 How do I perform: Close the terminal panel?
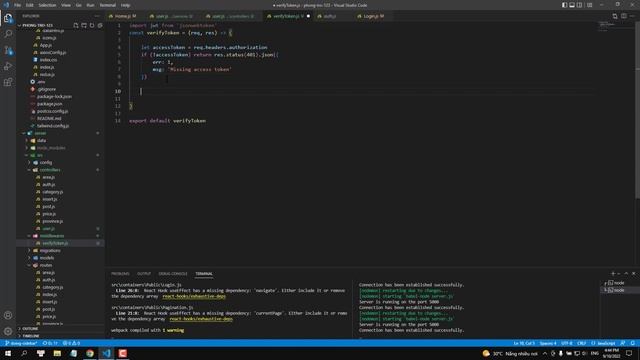pos(633,273)
